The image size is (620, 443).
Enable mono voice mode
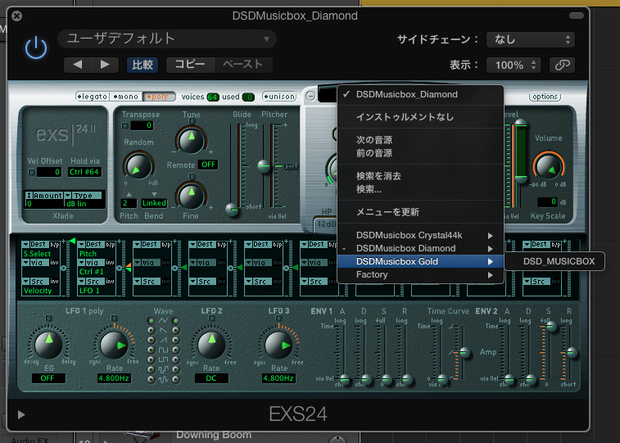(126, 97)
